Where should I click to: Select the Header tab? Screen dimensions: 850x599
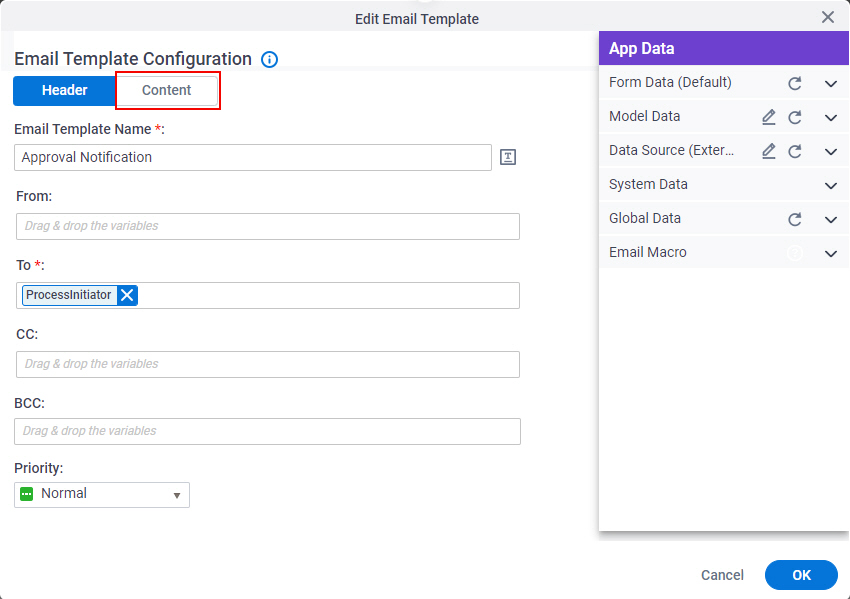[65, 90]
